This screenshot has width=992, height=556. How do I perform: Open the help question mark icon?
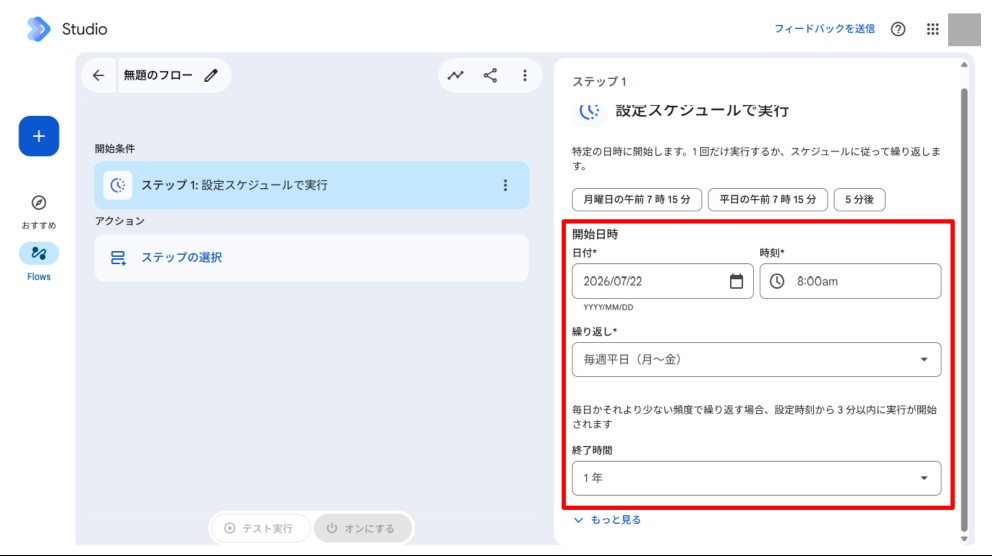click(898, 29)
